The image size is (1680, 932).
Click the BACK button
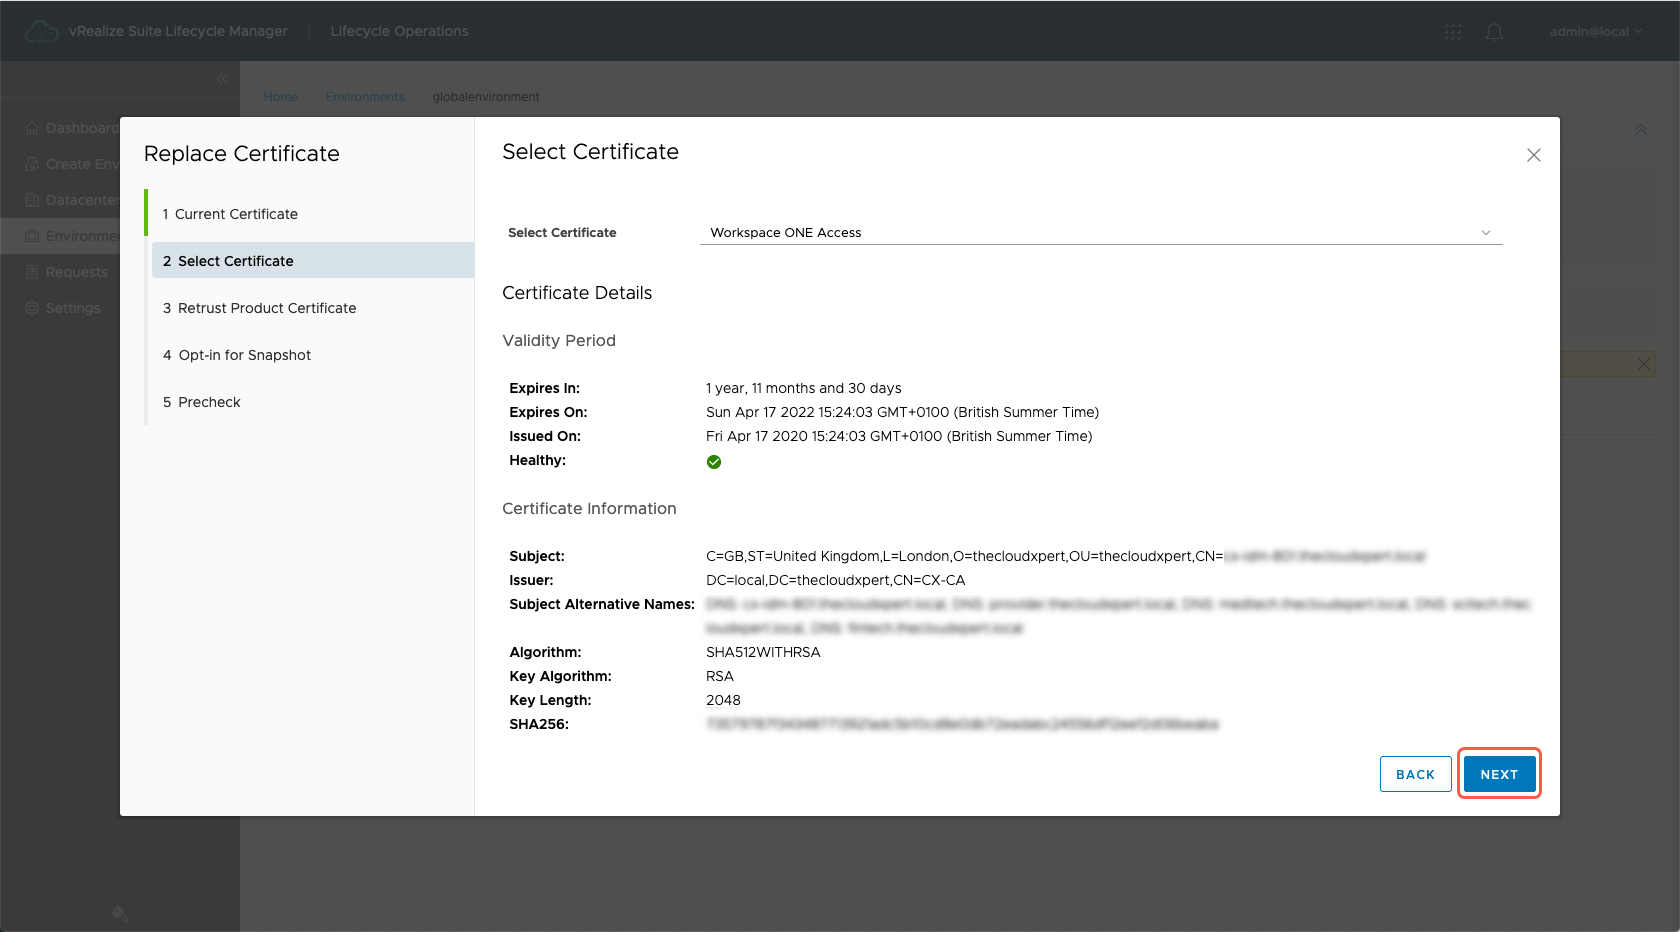(x=1415, y=774)
